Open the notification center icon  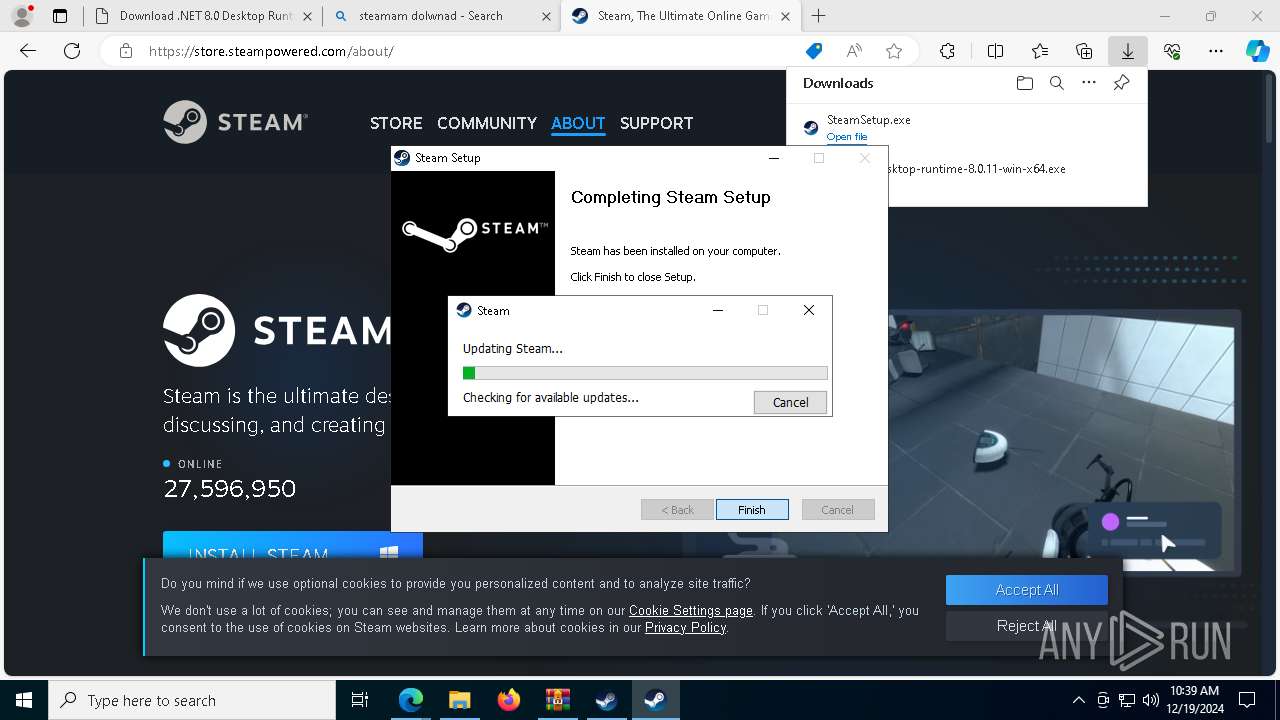pyautogui.click(x=1247, y=700)
